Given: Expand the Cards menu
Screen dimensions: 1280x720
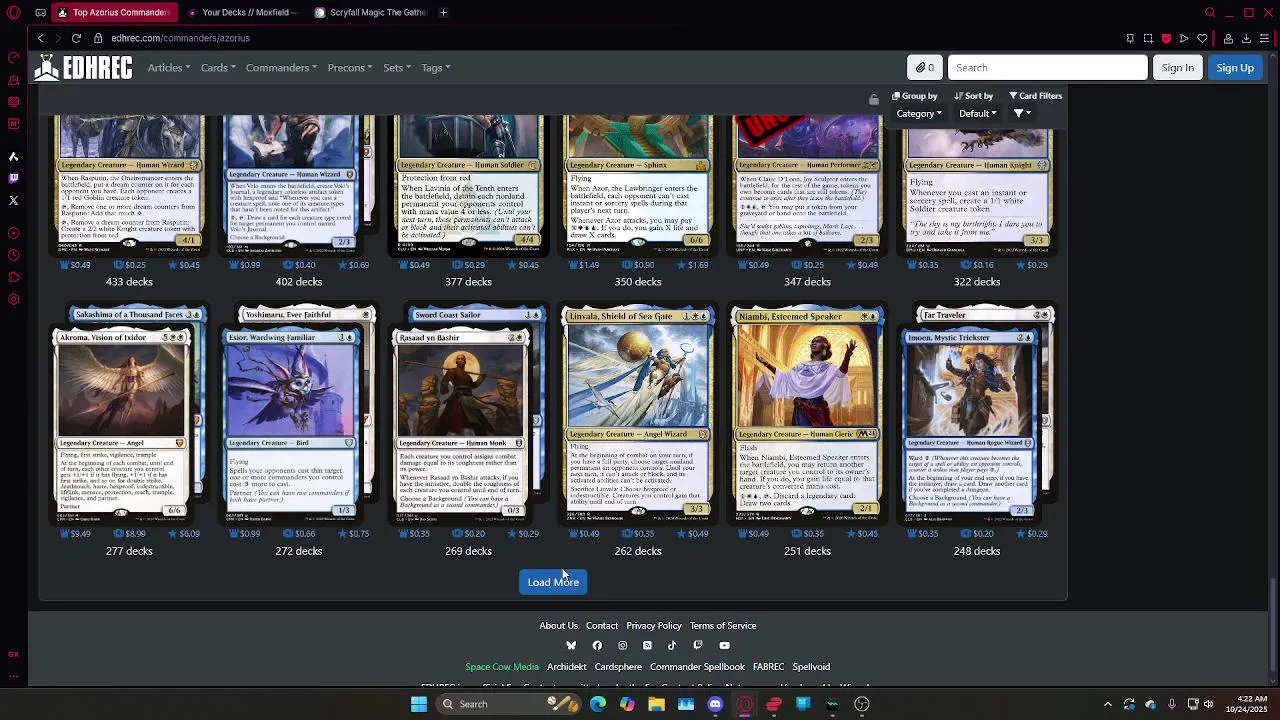Looking at the screenshot, I should pos(218,67).
